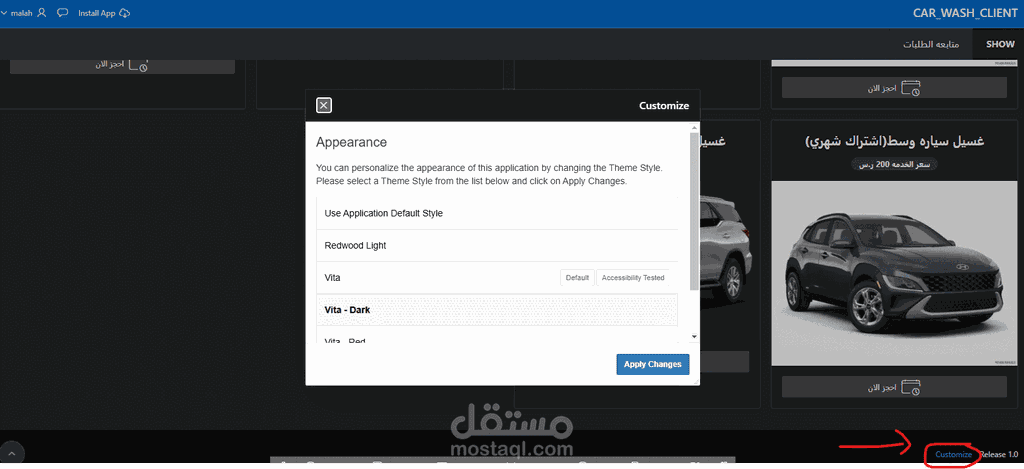The height and width of the screenshot is (469, 1024).
Task: Select the Vita - Dark theme style
Action: click(x=497, y=310)
